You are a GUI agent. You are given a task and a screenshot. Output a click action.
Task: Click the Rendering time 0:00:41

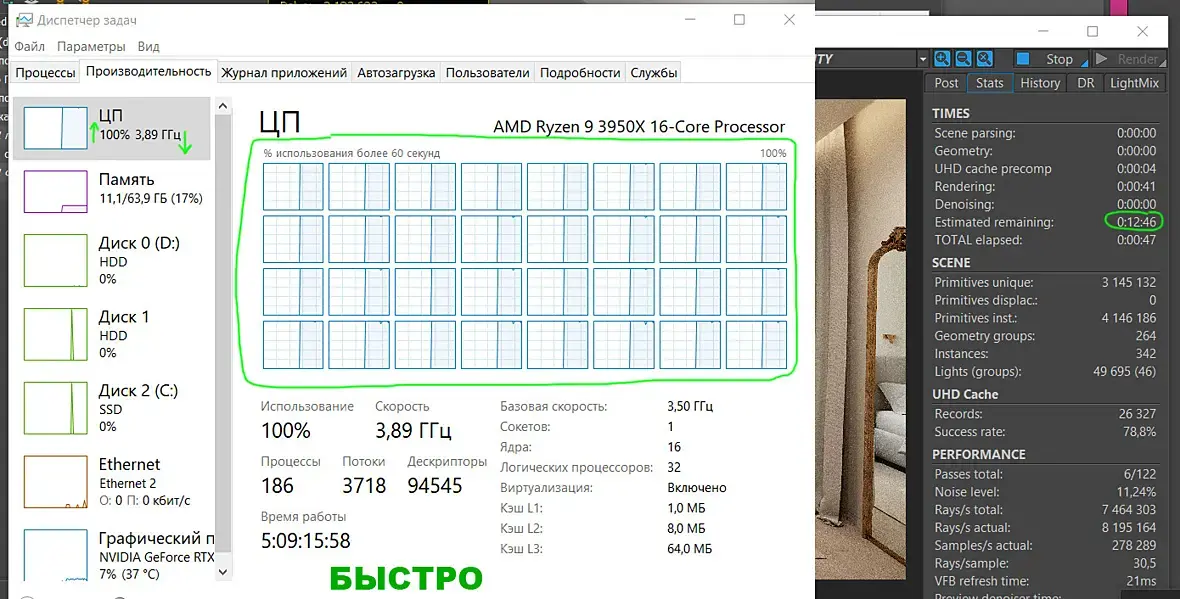point(1136,187)
